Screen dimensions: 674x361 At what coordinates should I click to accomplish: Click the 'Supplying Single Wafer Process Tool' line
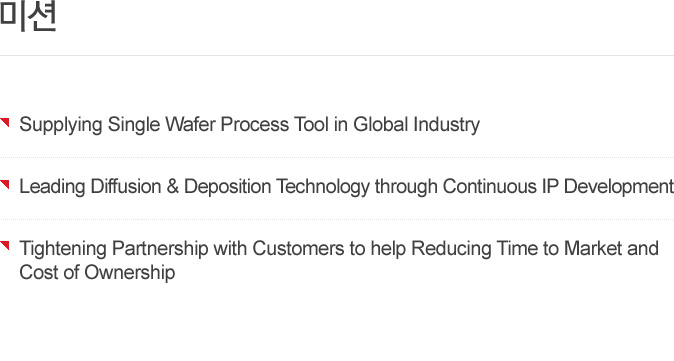tap(249, 125)
